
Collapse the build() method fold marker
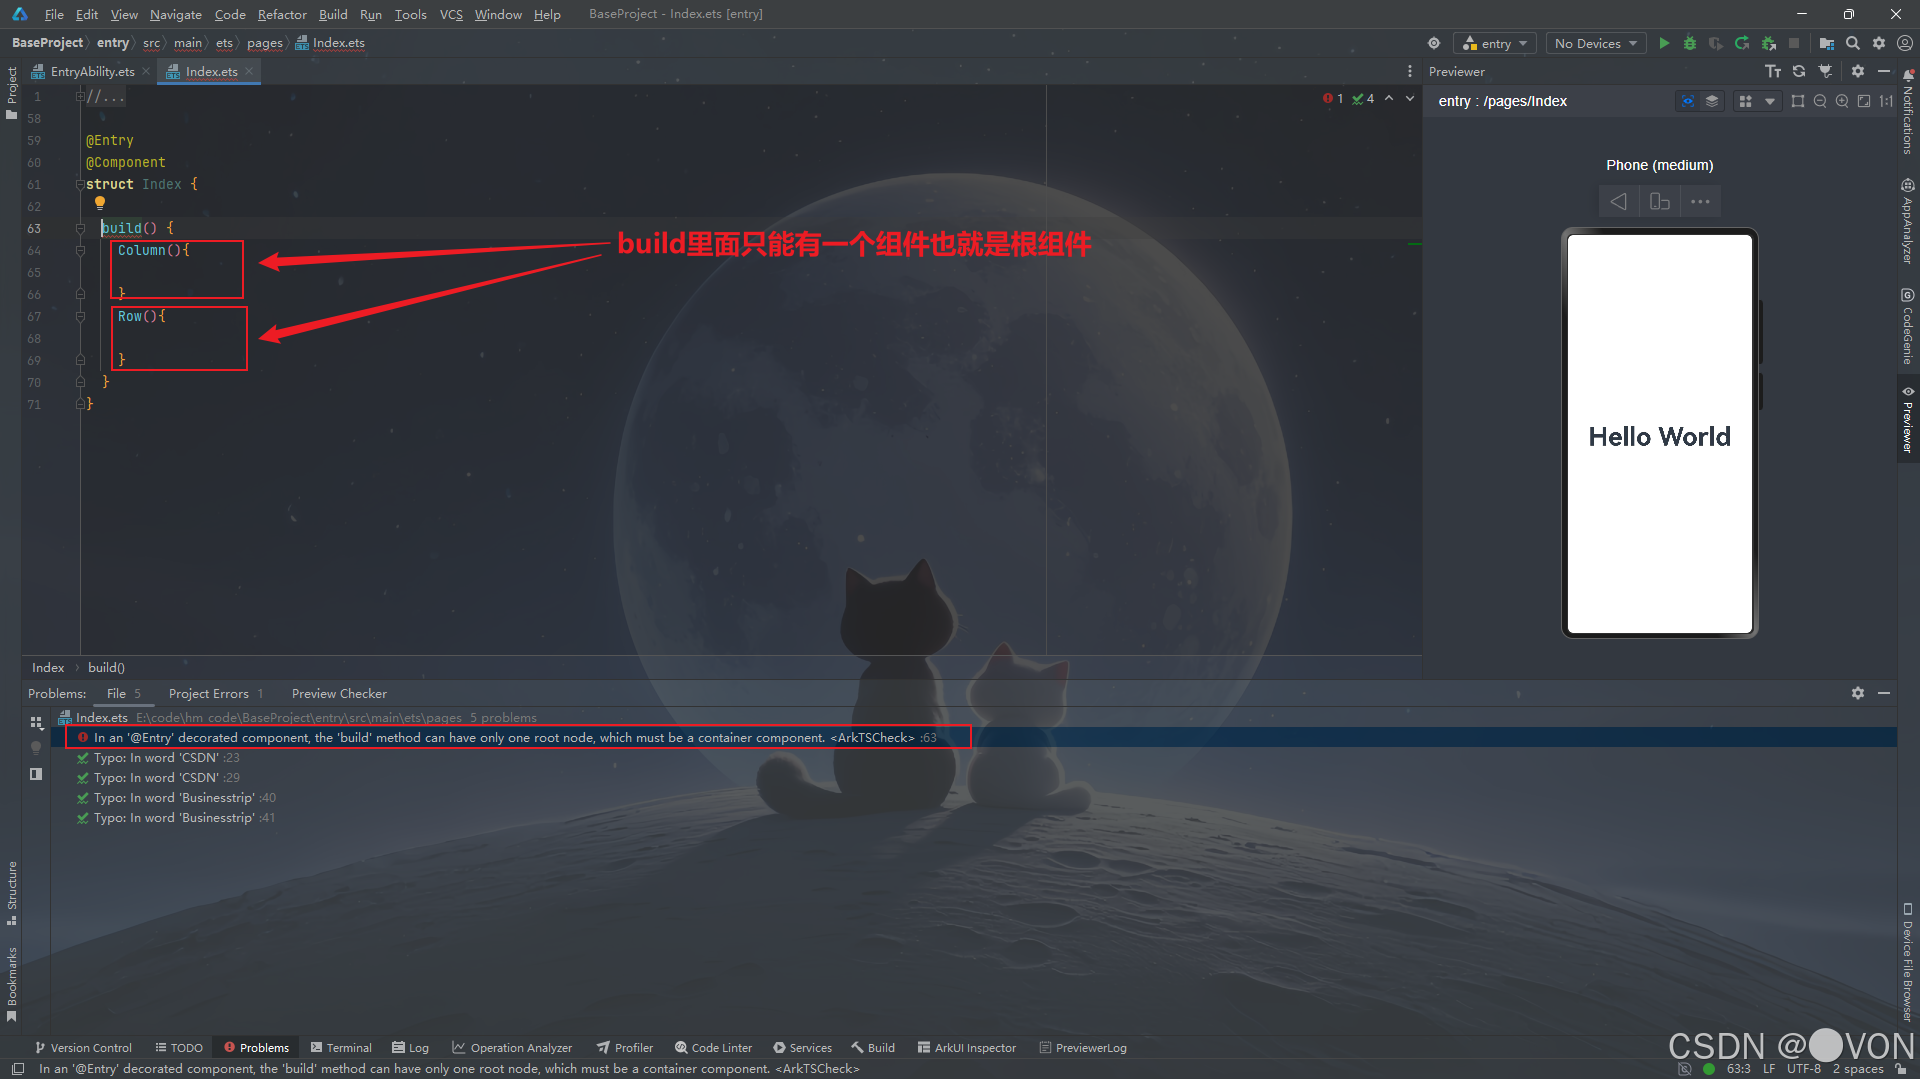80,229
